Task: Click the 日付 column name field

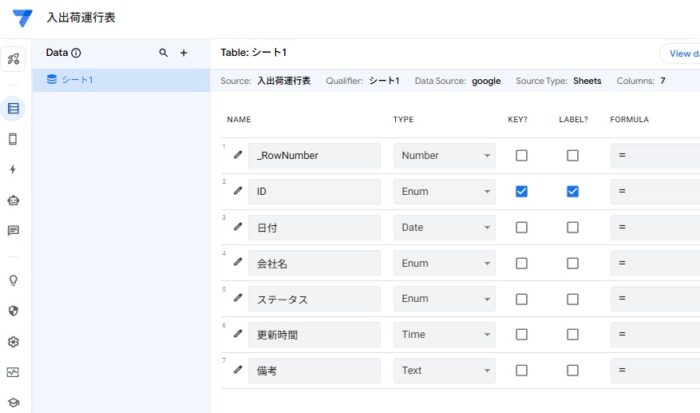Action: [314, 228]
